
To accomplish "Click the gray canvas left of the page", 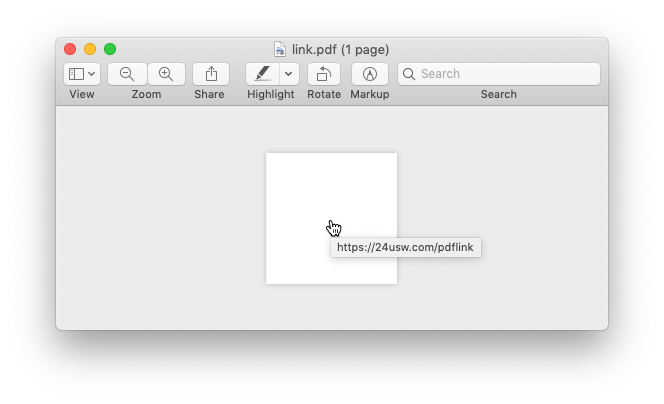I will tap(161, 218).
